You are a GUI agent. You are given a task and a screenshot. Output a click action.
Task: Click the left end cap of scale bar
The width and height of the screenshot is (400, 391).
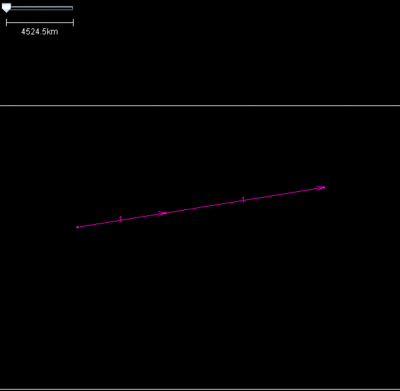point(6,23)
